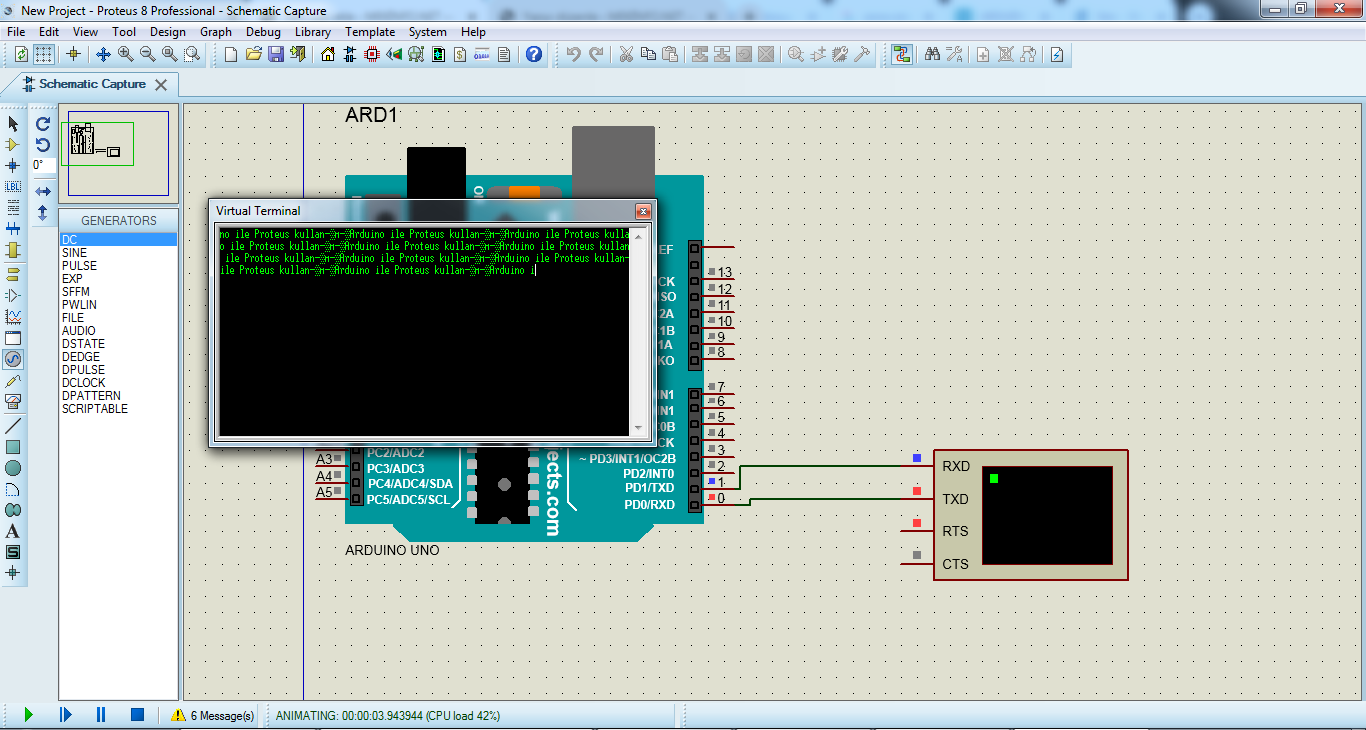Close the Virtual Terminal window
This screenshot has width=1366, height=730.
(644, 211)
